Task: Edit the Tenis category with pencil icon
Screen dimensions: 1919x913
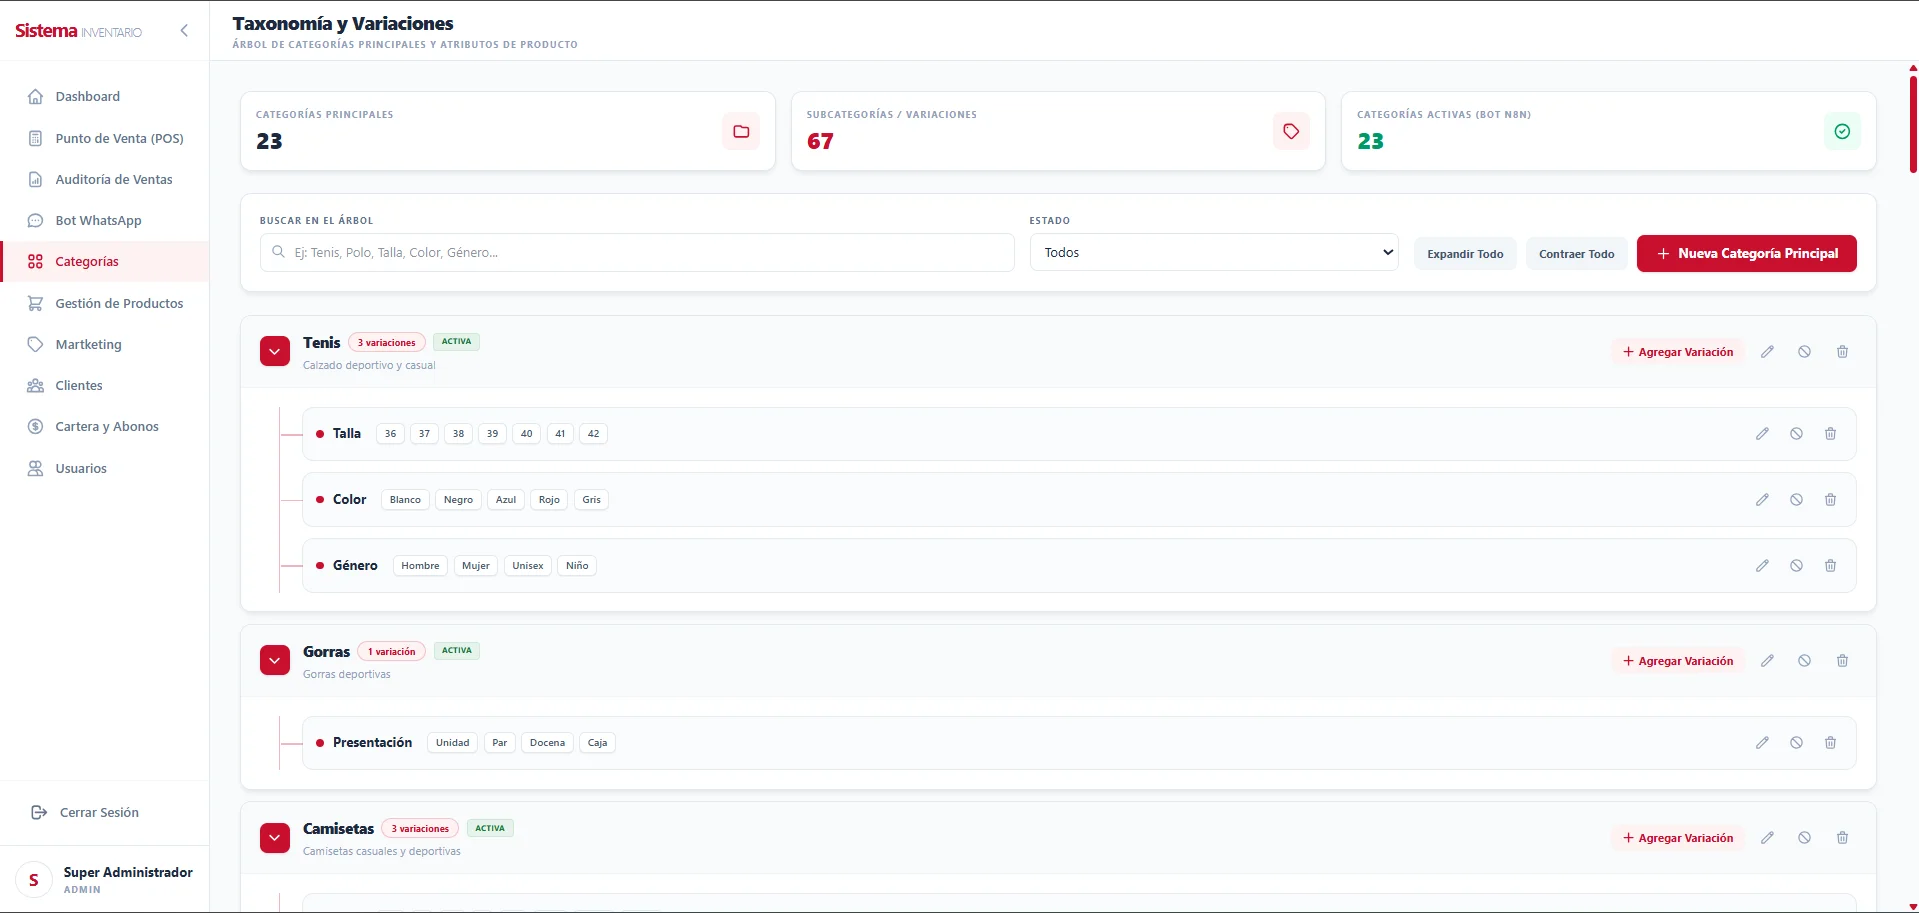Action: click(x=1767, y=352)
